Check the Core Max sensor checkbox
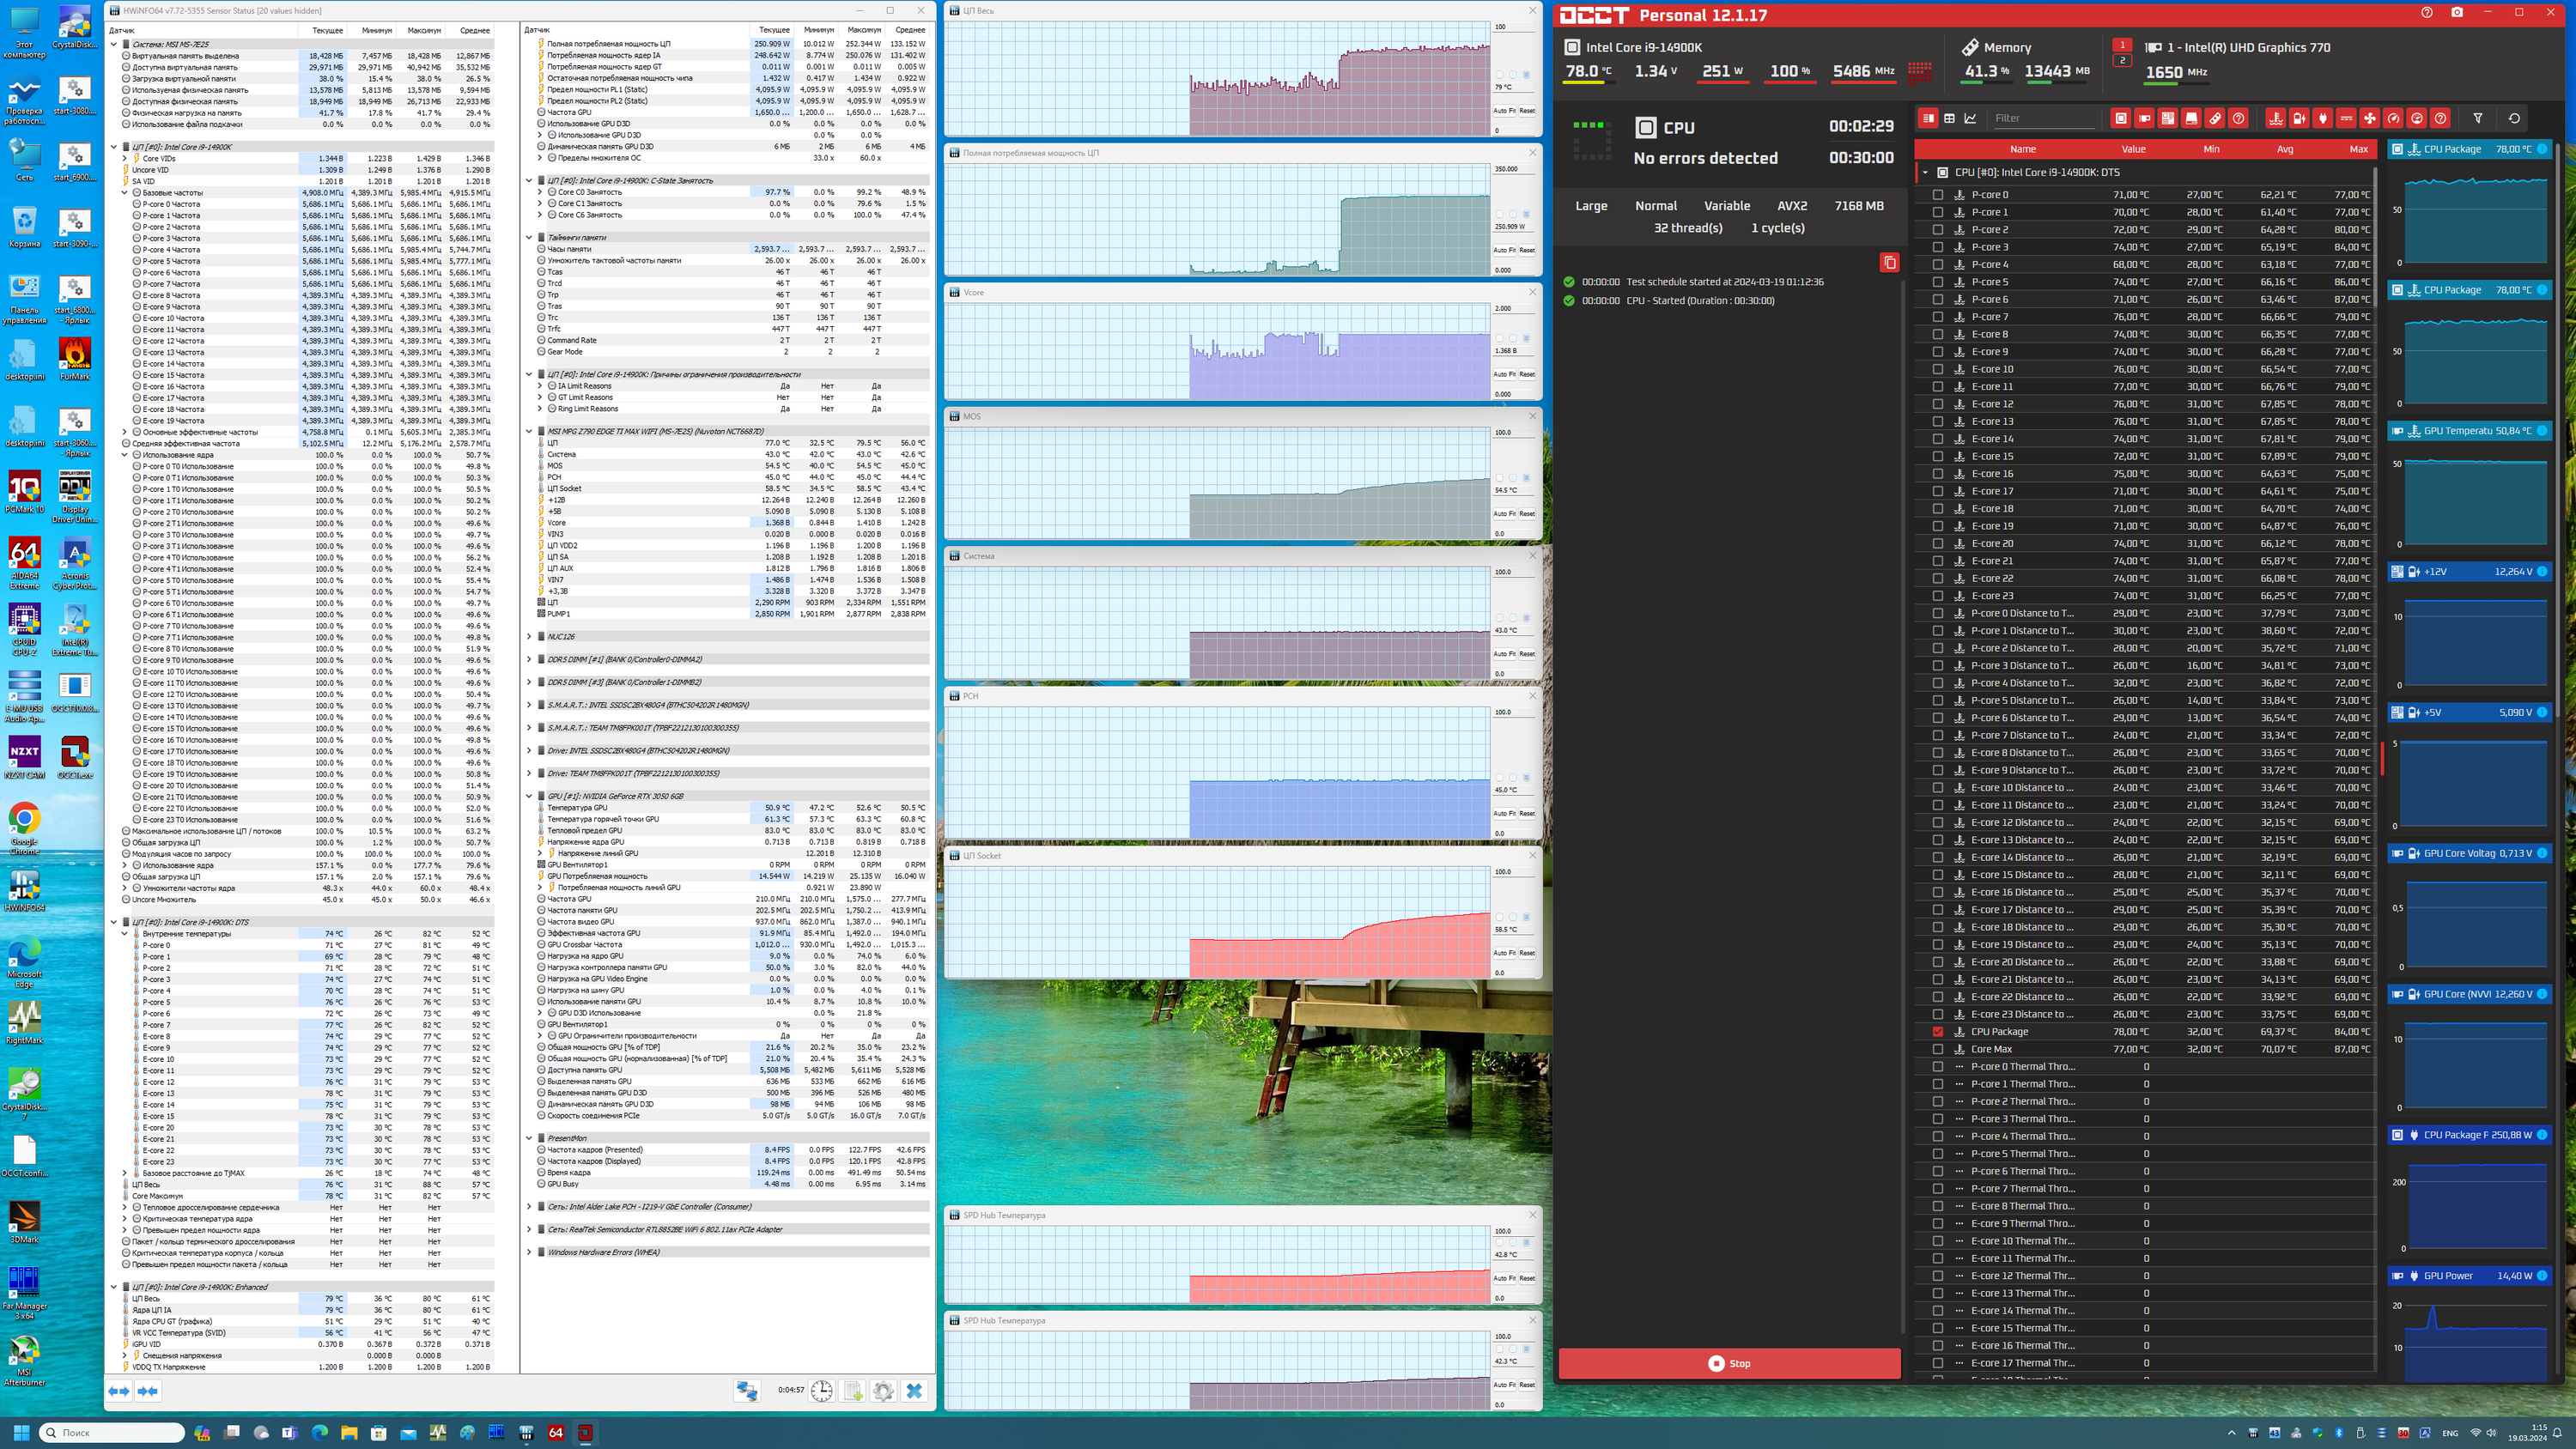Viewport: 2576px width, 1449px height. pos(1938,1049)
